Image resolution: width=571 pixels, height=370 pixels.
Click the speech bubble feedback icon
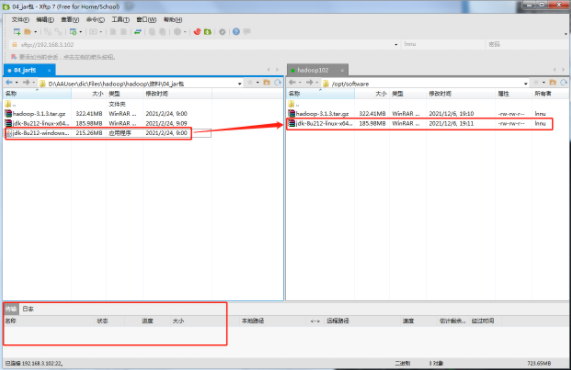(x=247, y=32)
